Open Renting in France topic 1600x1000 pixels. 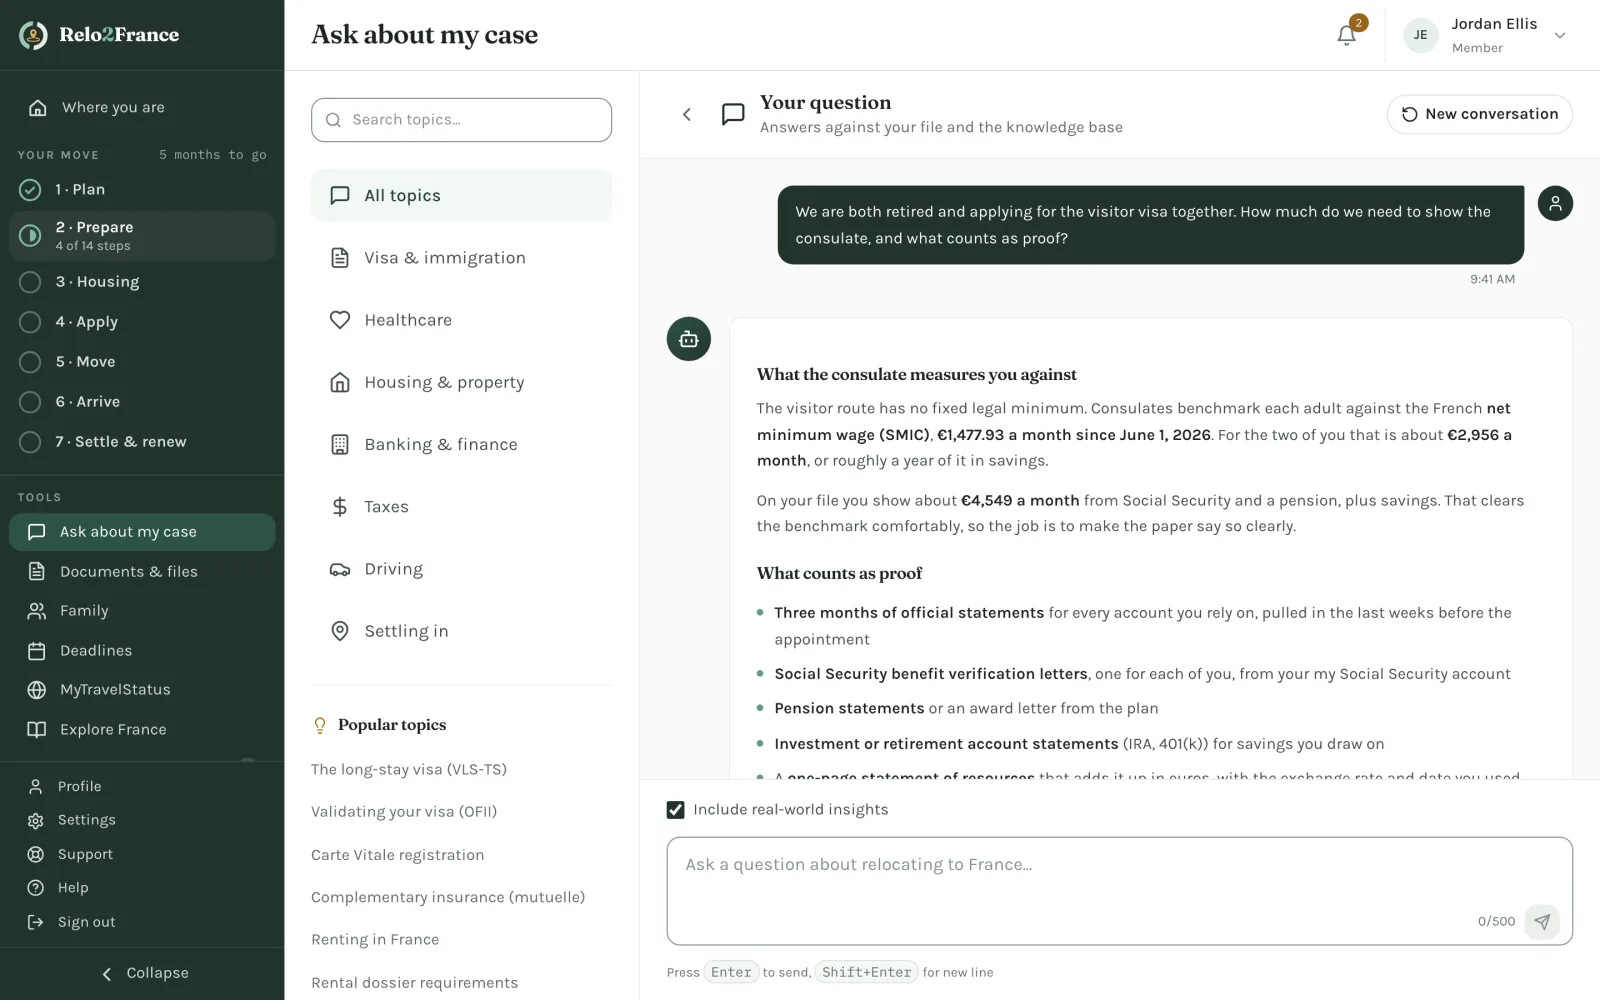(375, 940)
